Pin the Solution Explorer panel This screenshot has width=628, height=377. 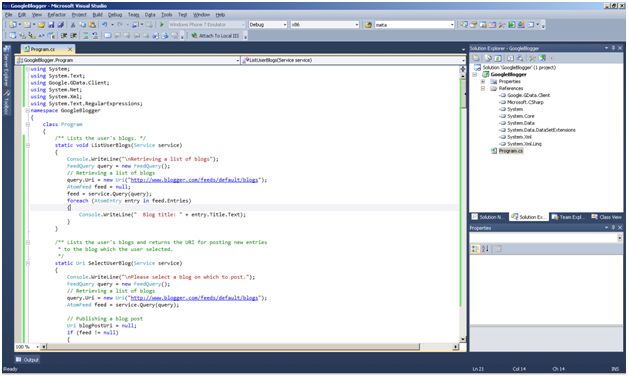coord(613,48)
